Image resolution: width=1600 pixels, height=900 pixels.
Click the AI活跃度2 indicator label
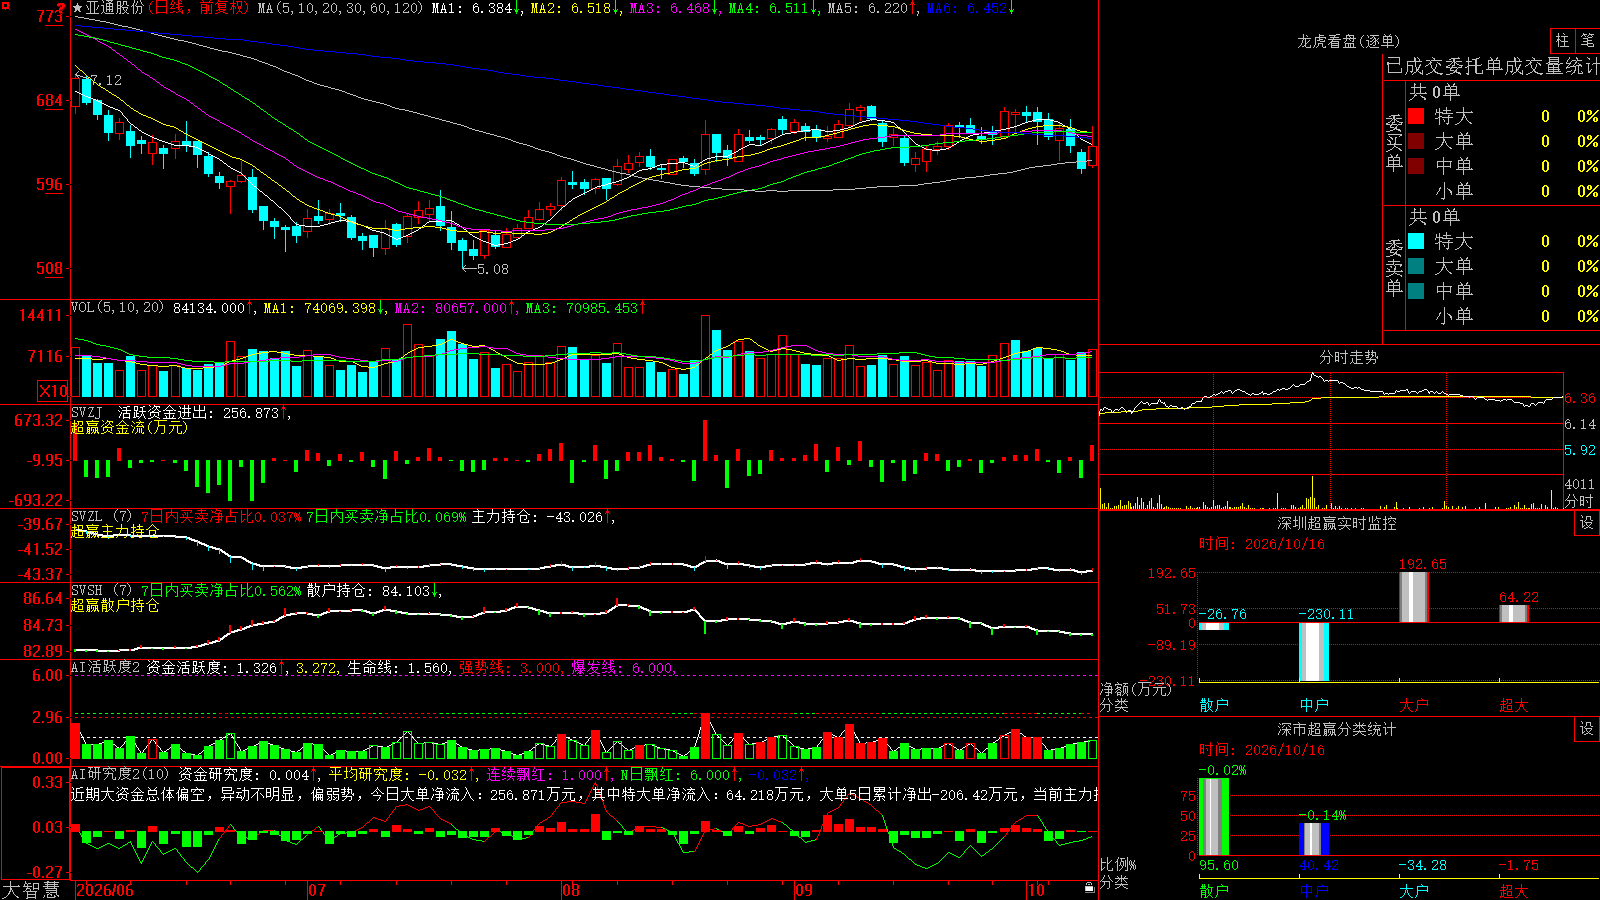point(106,667)
